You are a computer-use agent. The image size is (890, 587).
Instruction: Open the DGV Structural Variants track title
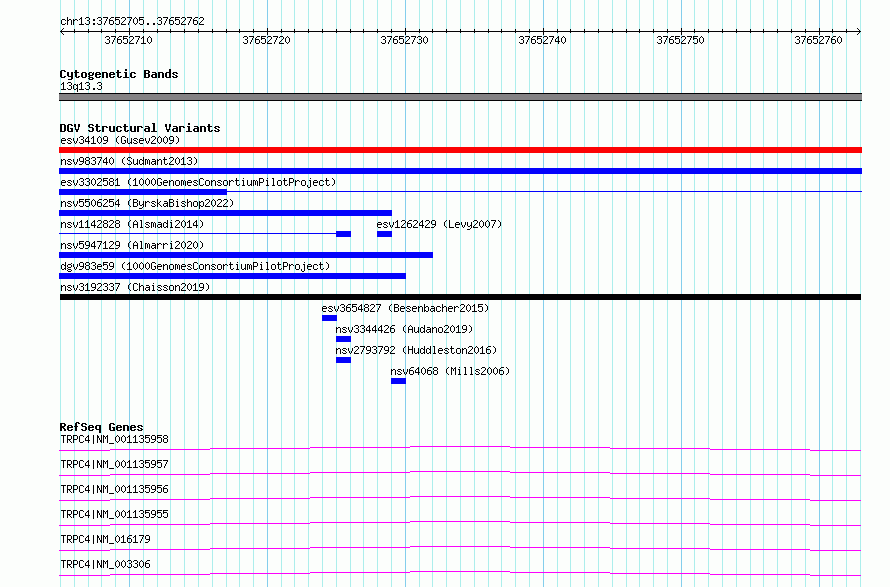(140, 128)
